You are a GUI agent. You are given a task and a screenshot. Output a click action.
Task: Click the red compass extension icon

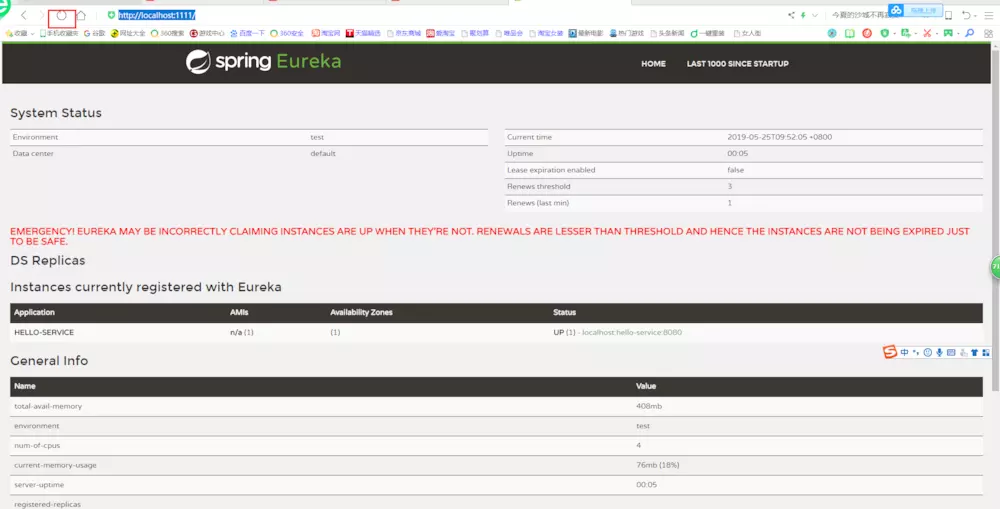[867, 33]
